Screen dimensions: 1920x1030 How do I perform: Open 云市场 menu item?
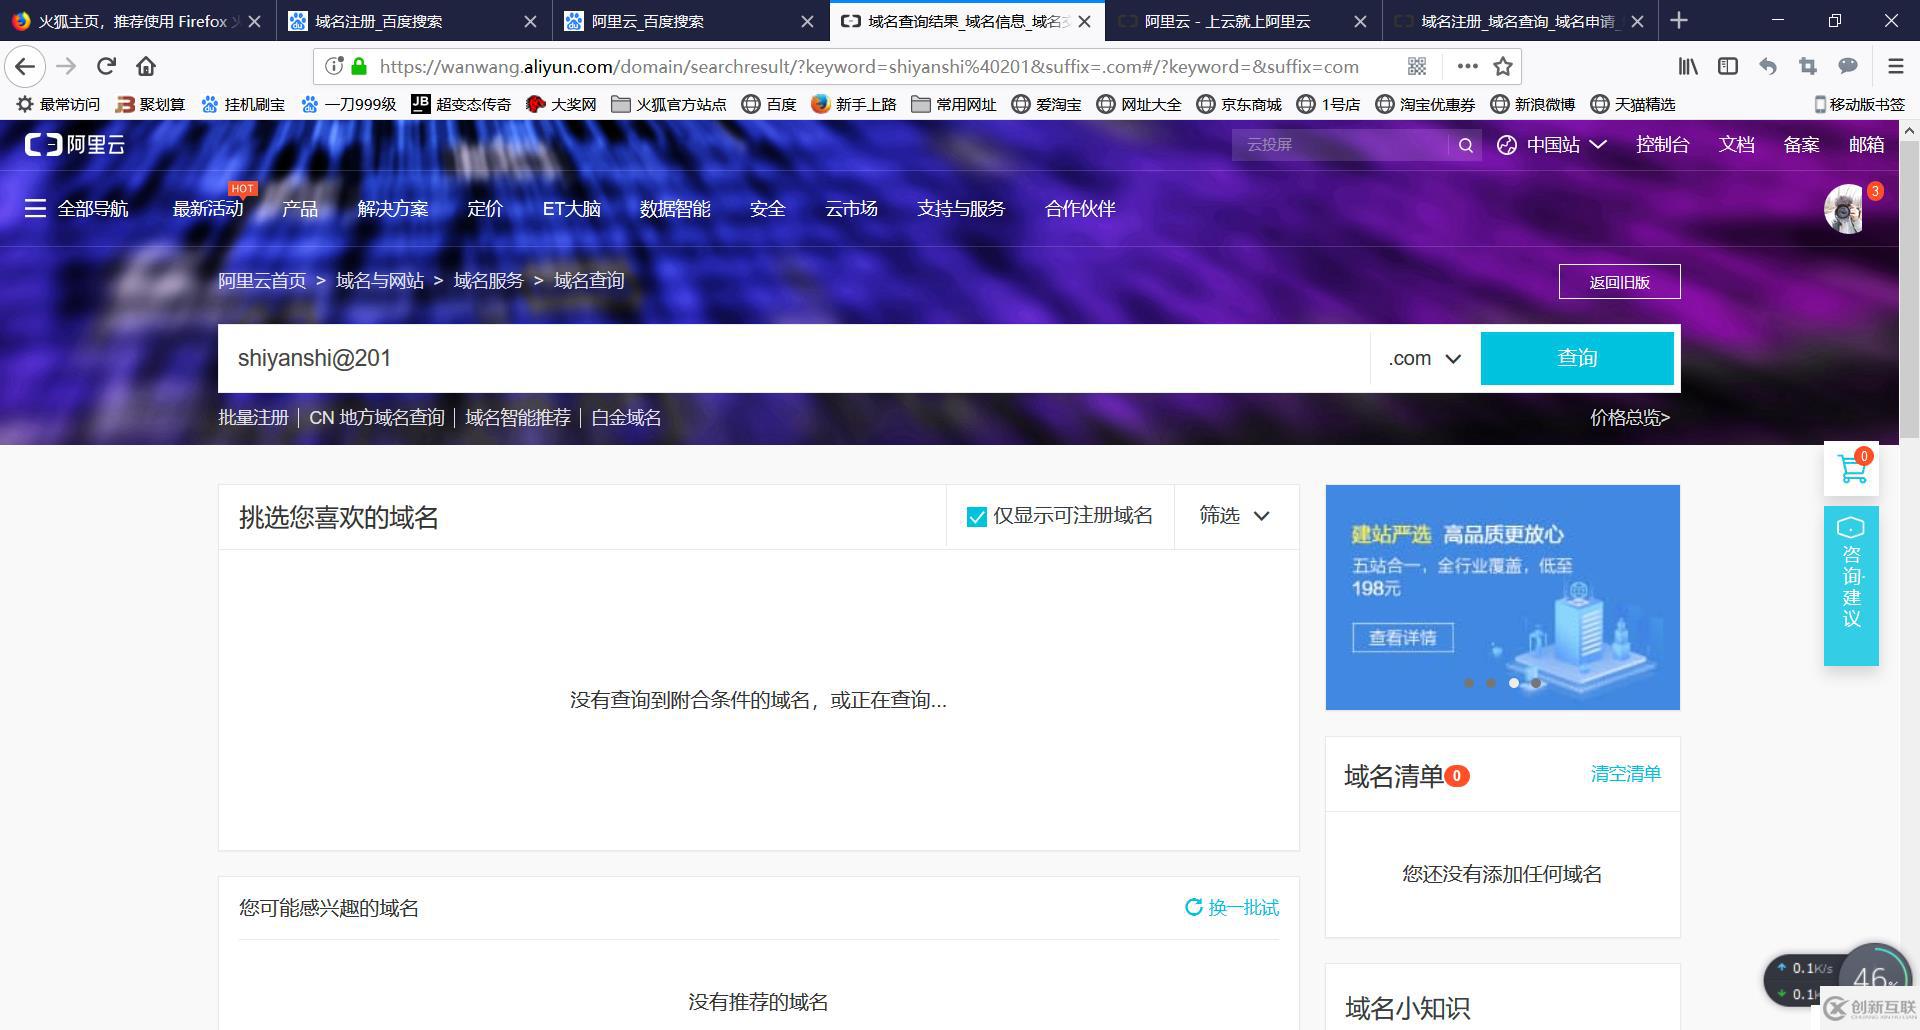click(851, 208)
